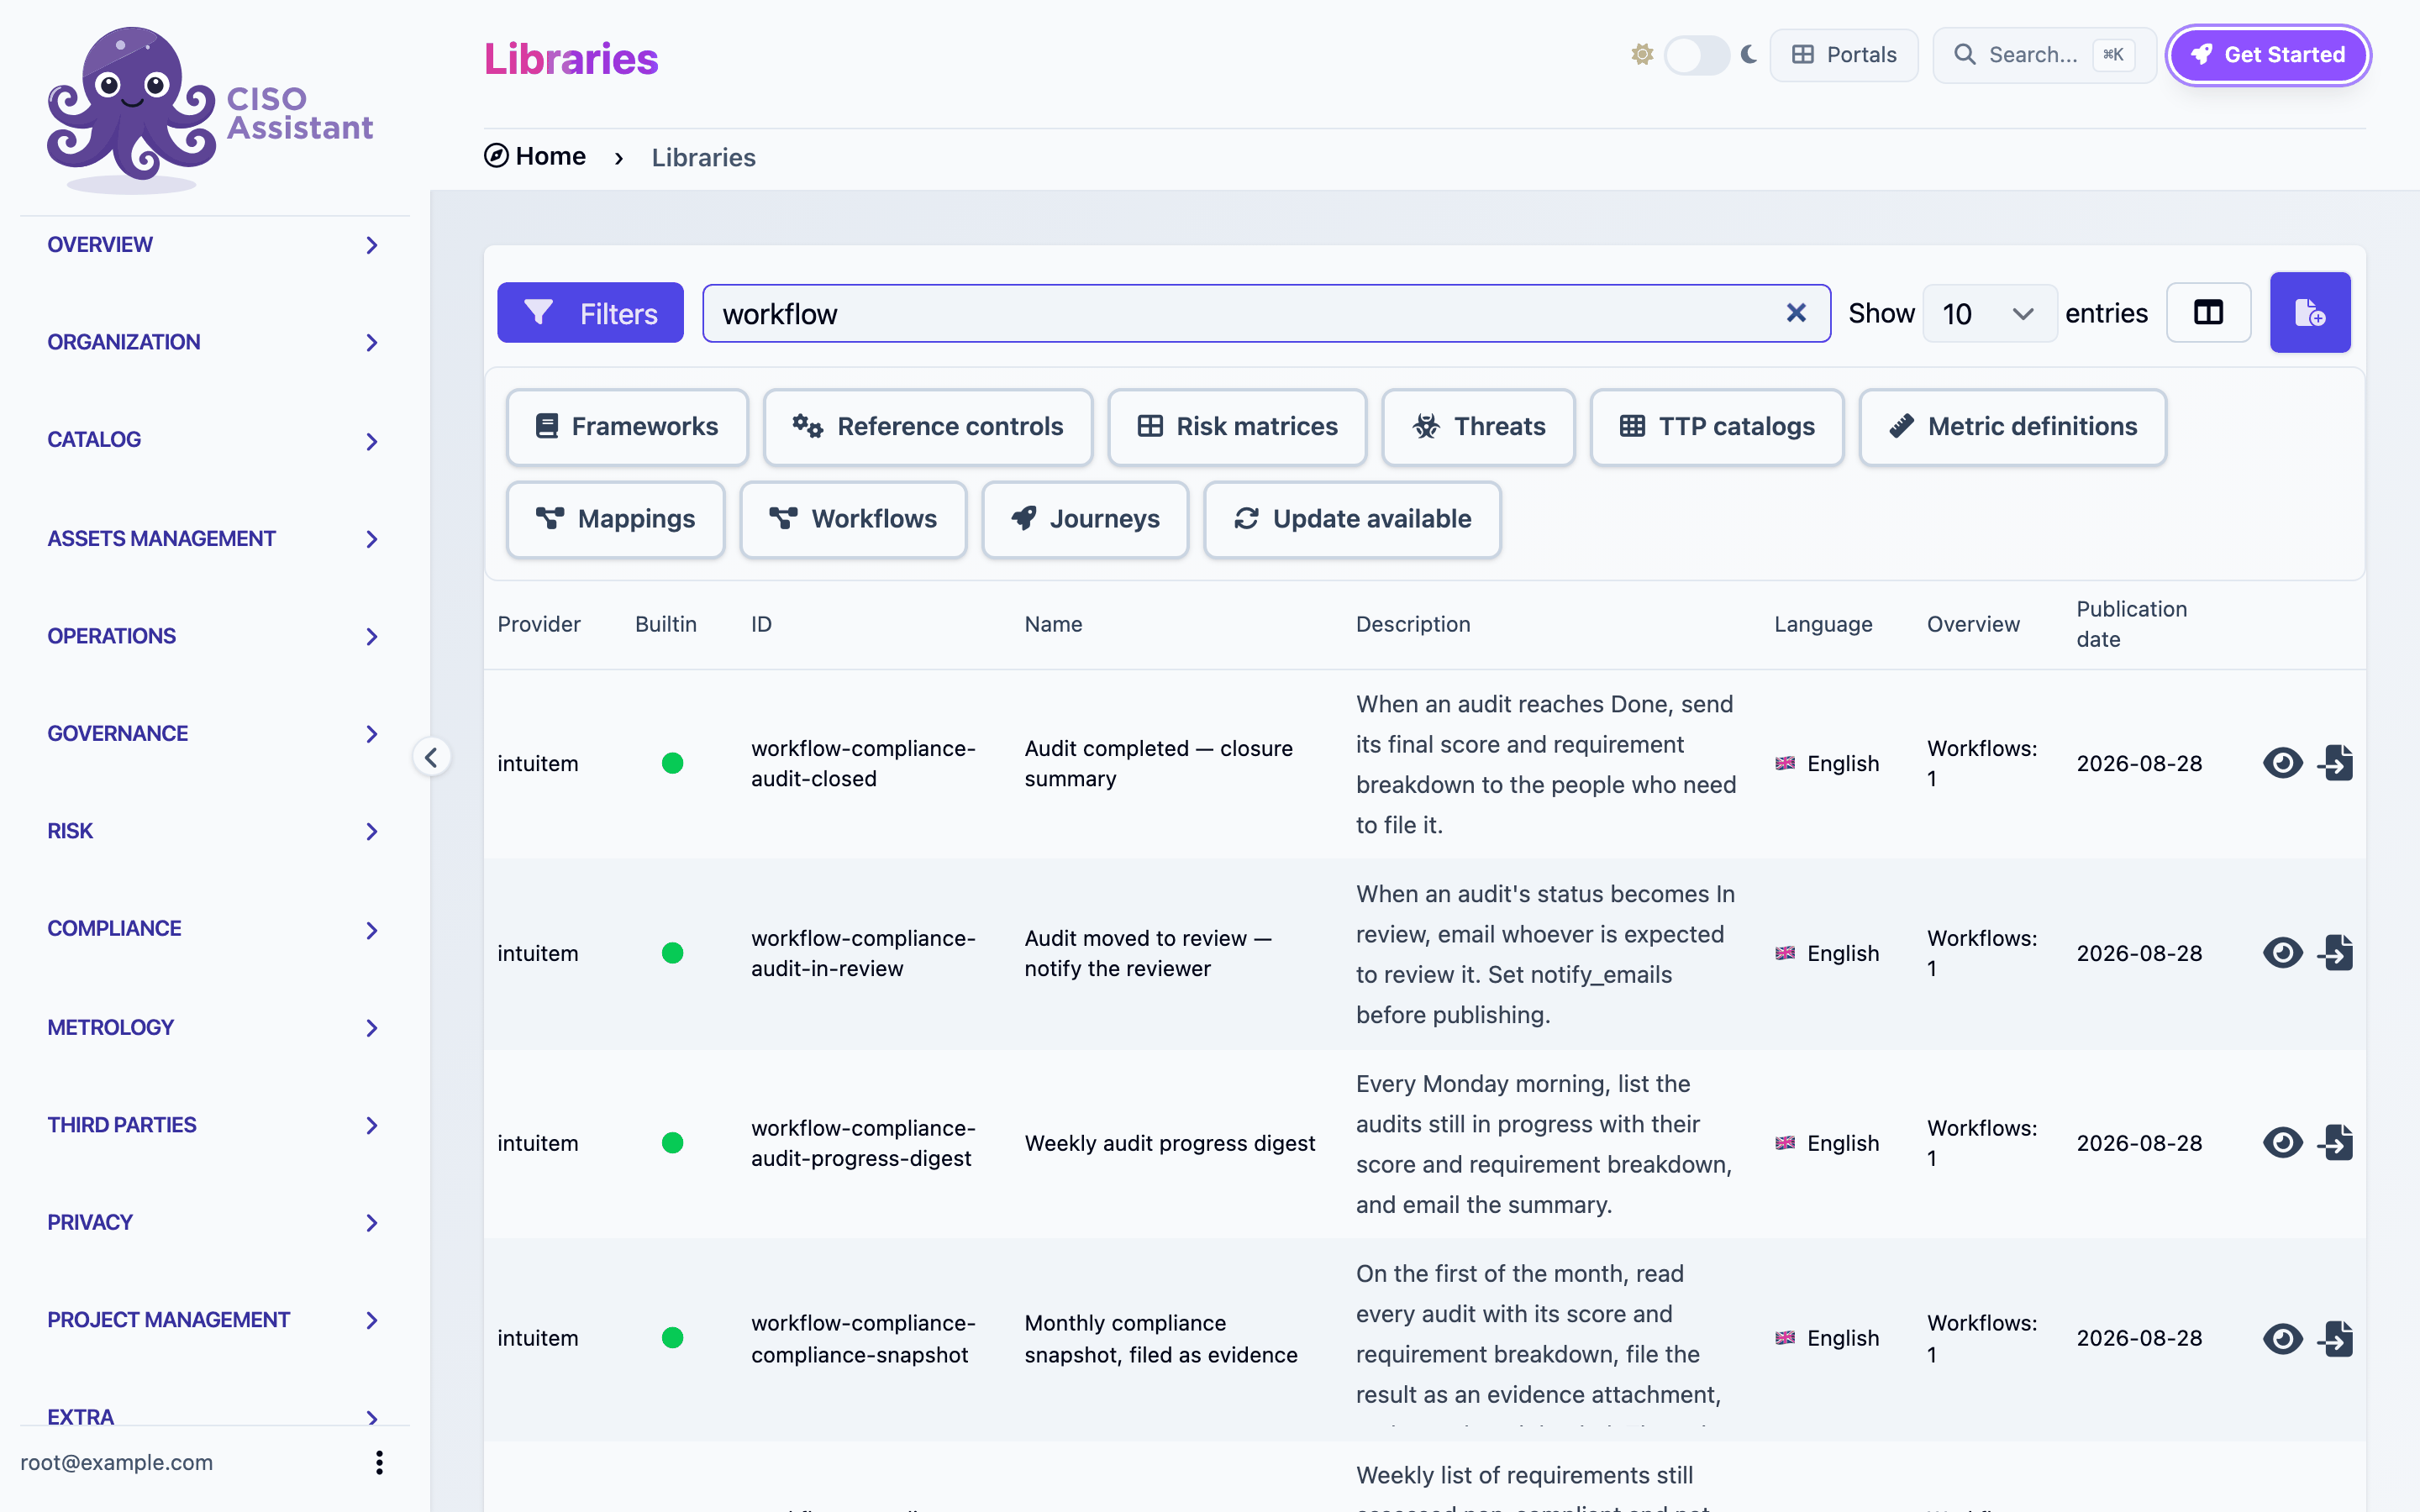Open the Show entries count dropdown
This screenshot has width=2420, height=1512.
point(1989,313)
